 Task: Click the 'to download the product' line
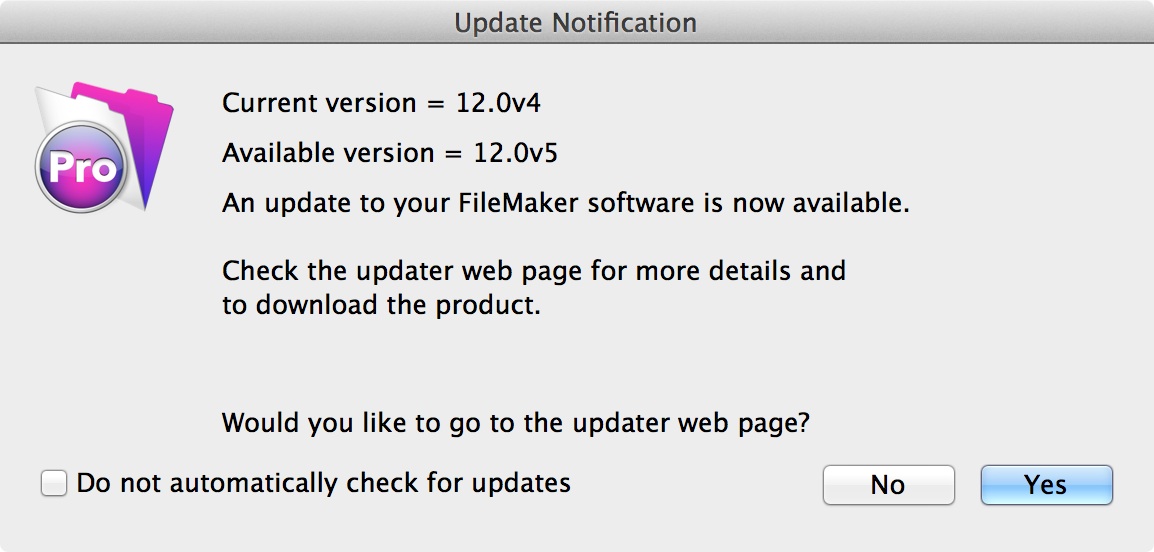[380, 305]
